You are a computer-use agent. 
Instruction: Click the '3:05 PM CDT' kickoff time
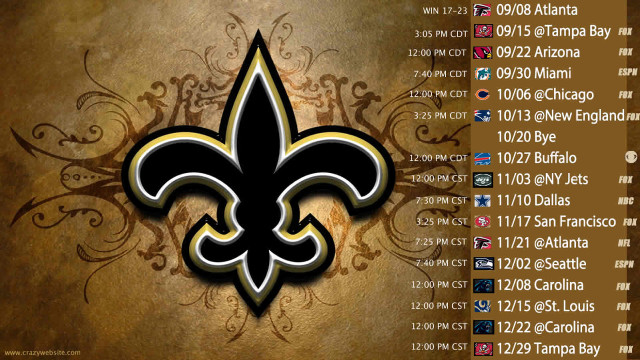[441, 34]
